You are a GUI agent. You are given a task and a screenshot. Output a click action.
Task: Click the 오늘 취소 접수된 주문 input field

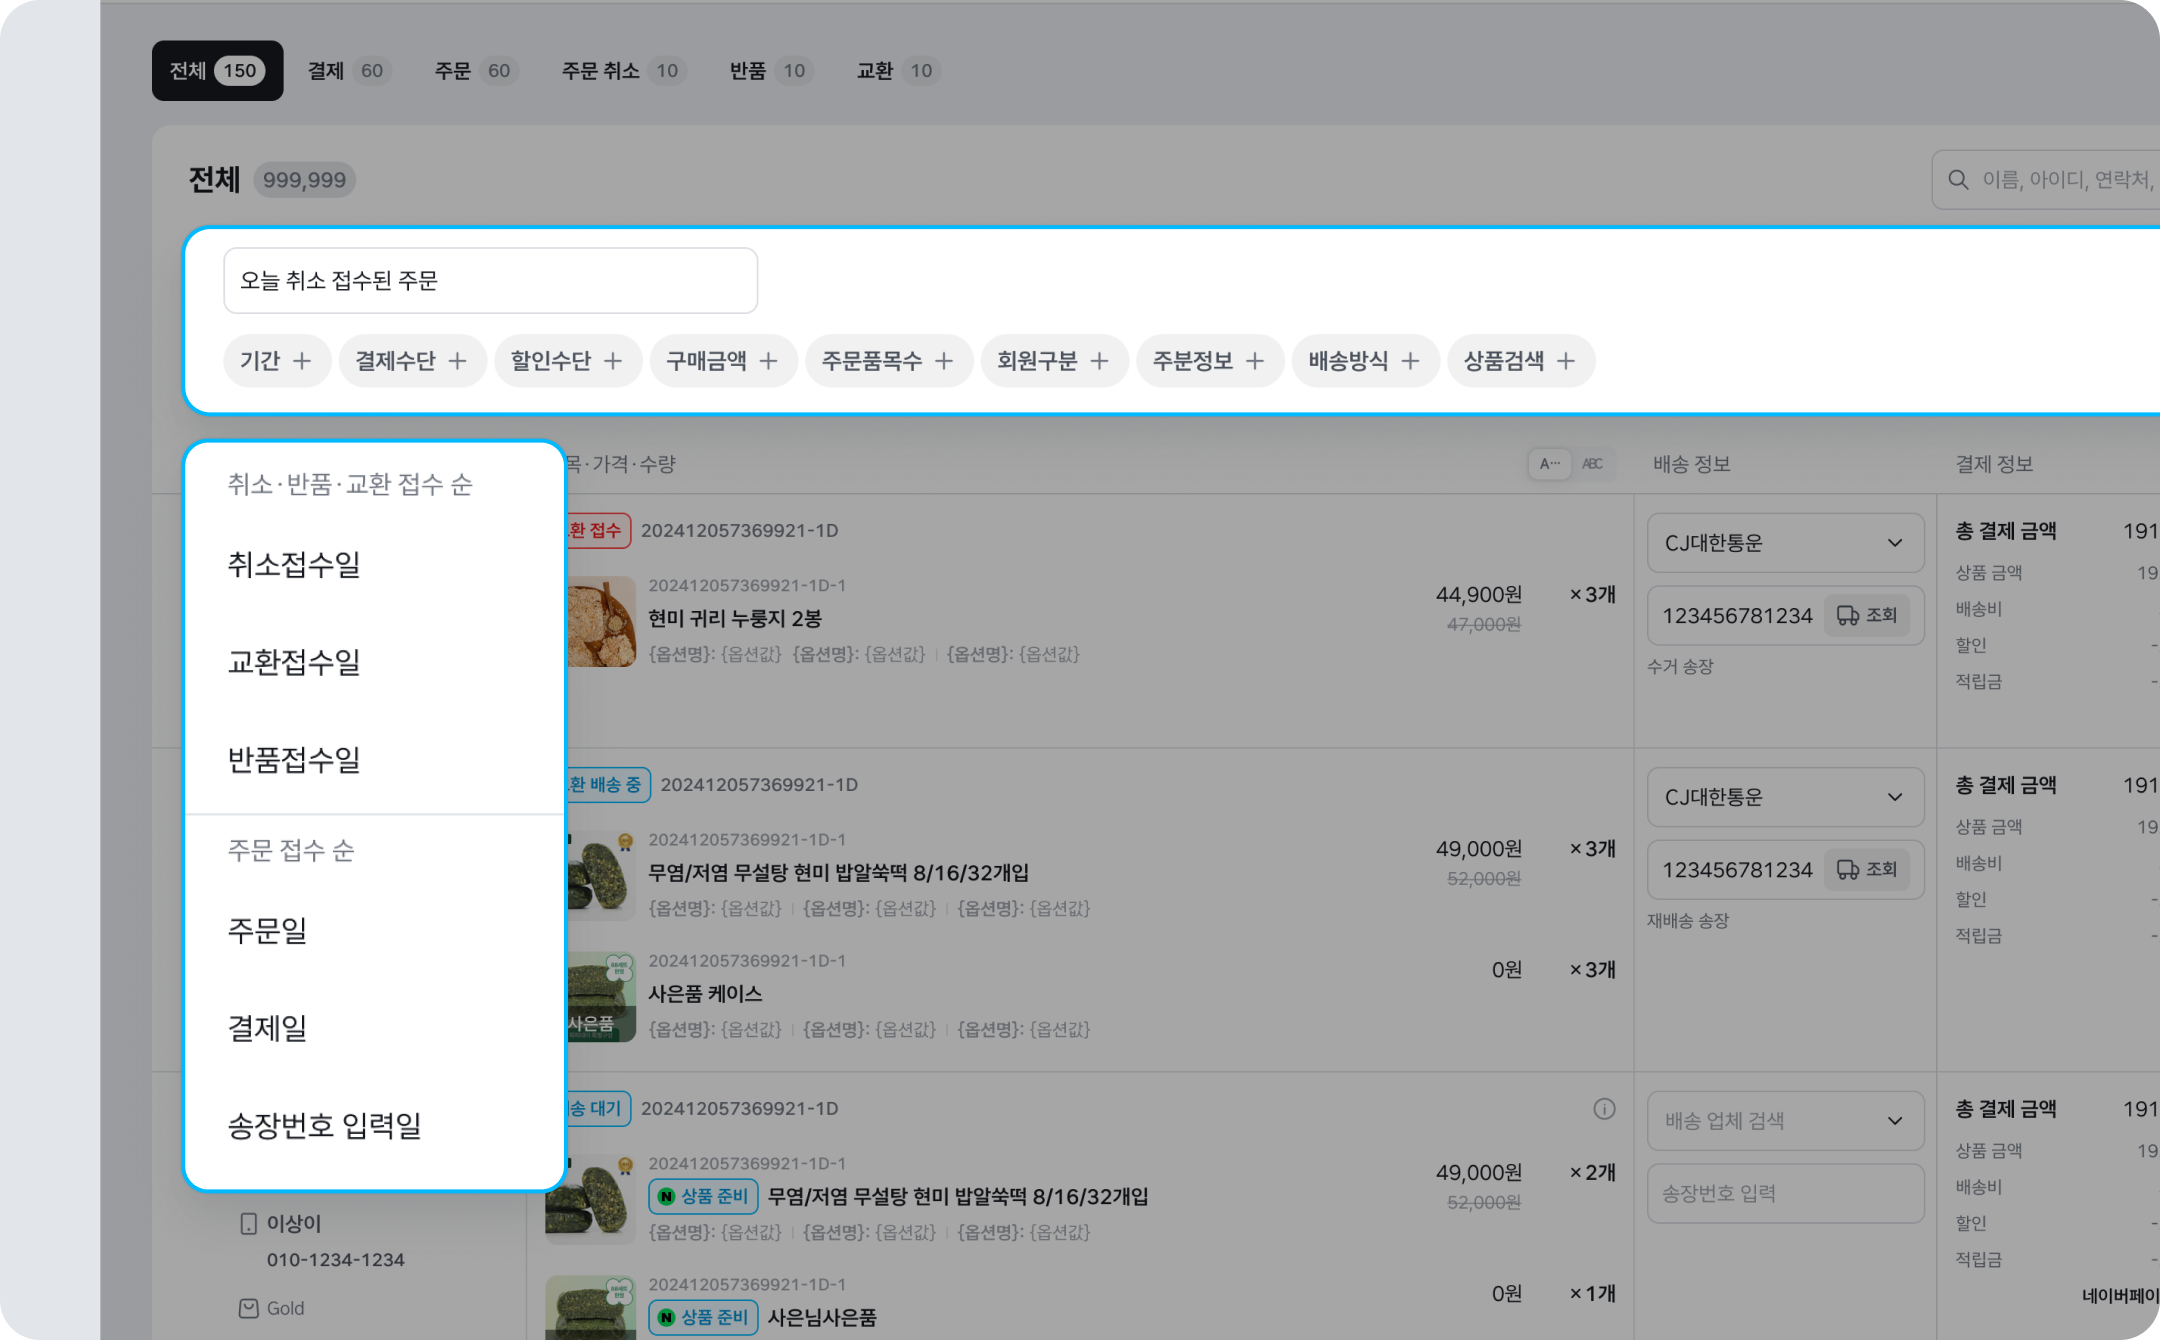[490, 281]
